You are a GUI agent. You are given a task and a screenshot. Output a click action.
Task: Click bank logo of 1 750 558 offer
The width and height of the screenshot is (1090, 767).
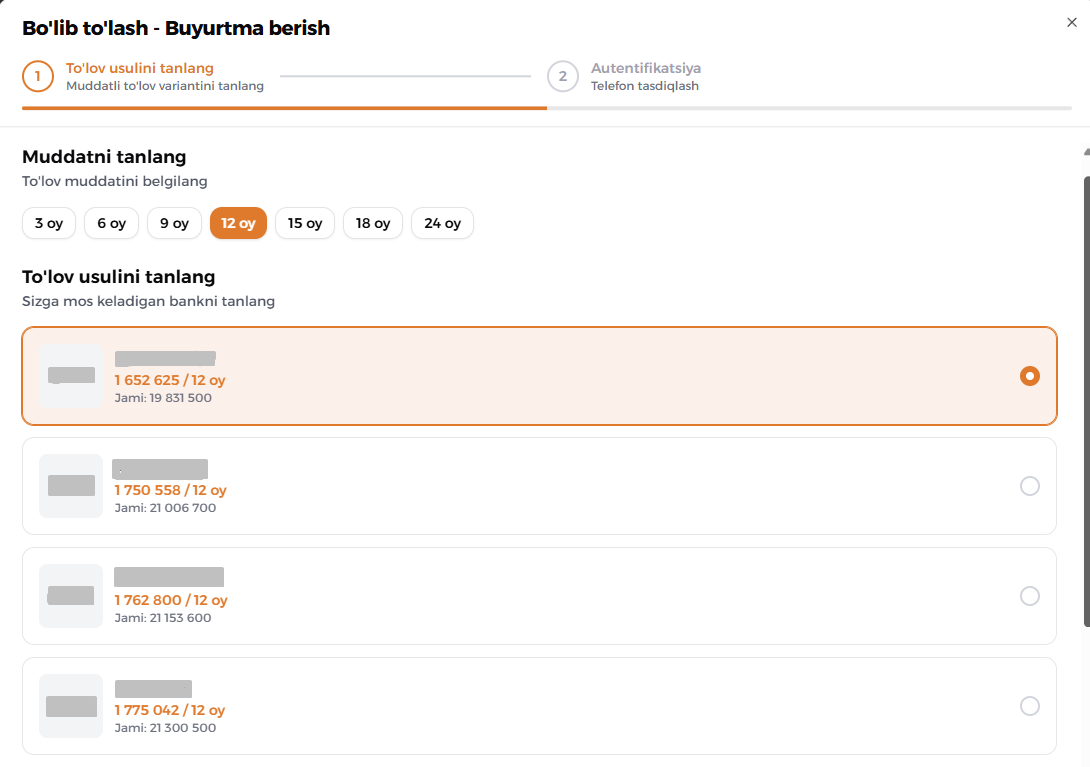pyautogui.click(x=71, y=486)
